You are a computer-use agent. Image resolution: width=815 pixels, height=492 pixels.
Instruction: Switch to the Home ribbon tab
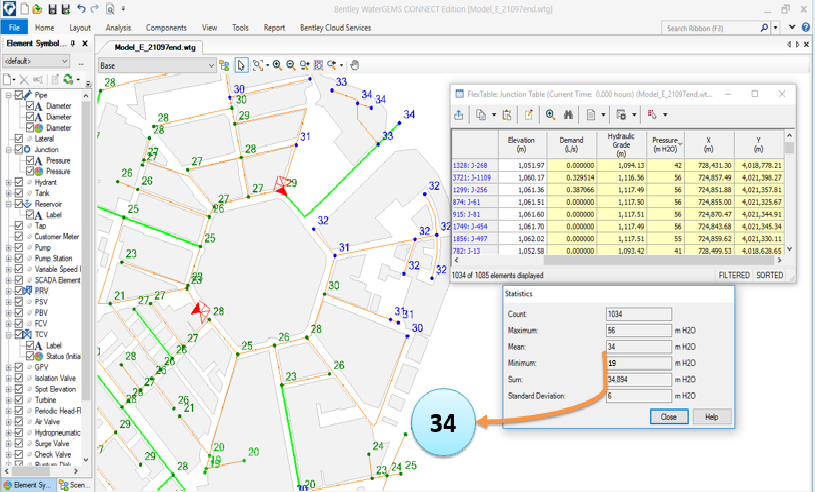45,28
